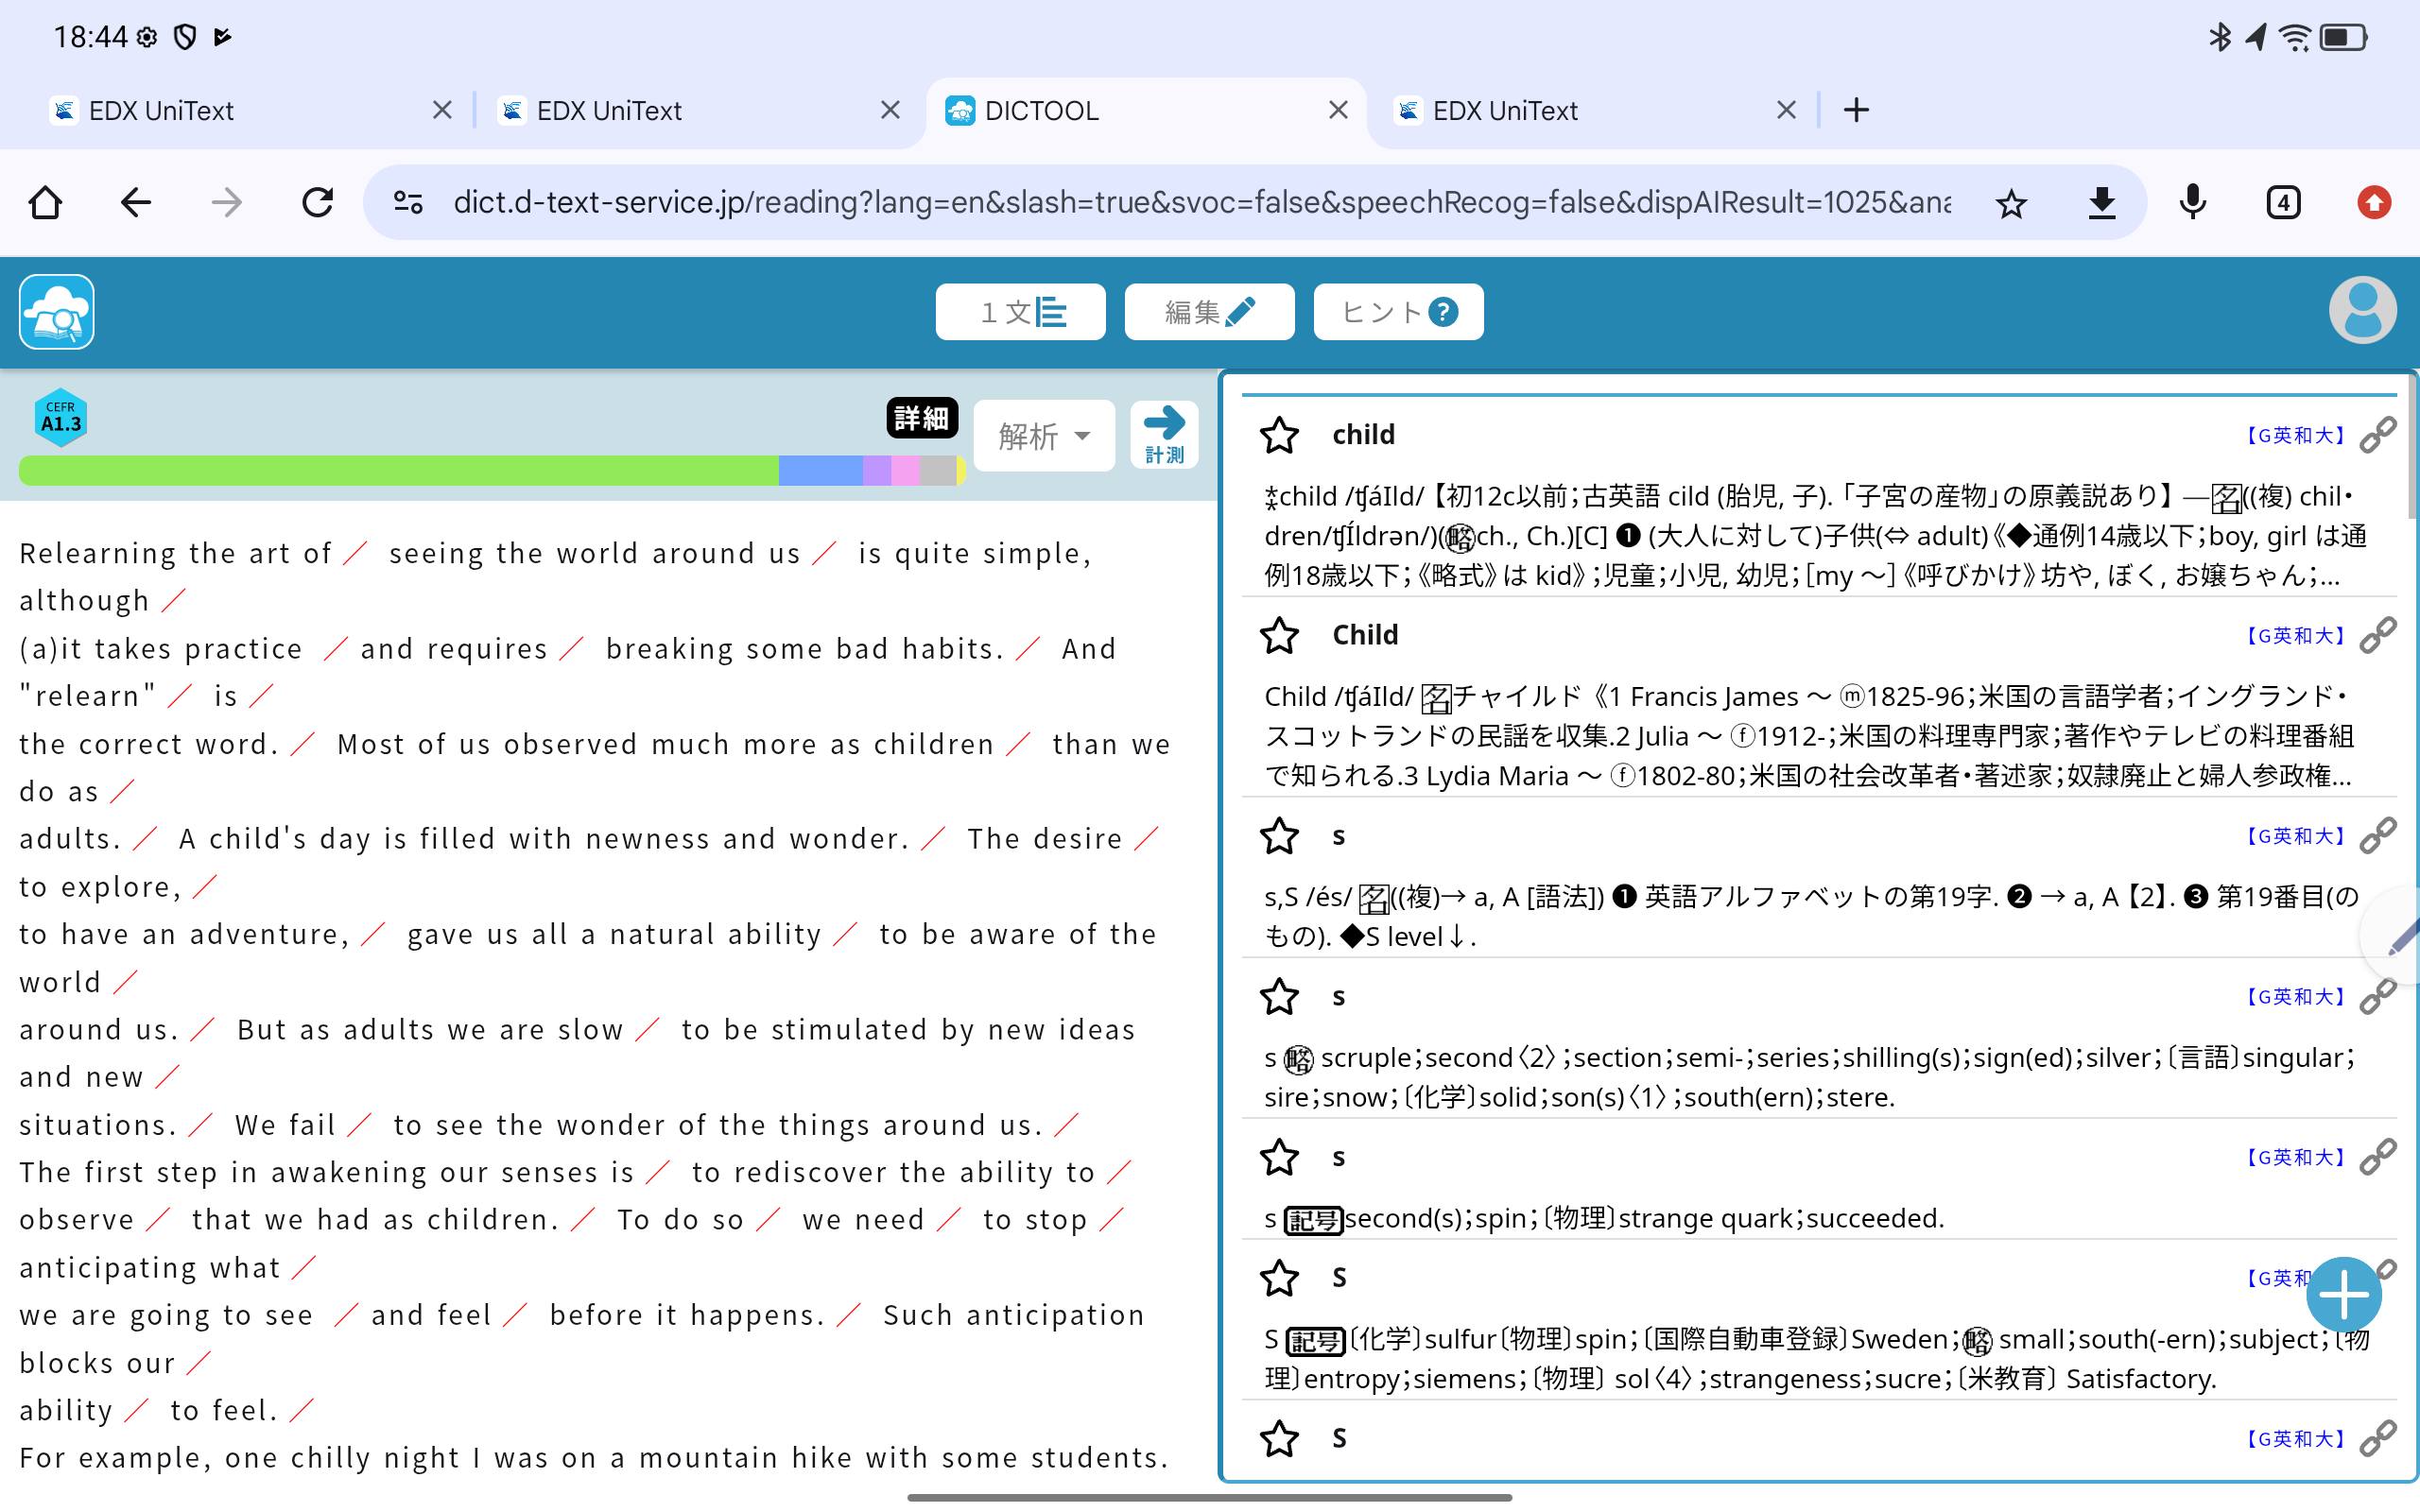This screenshot has height=1512, width=2420.
Task: Star the first 's' entry
Action: click(1279, 836)
